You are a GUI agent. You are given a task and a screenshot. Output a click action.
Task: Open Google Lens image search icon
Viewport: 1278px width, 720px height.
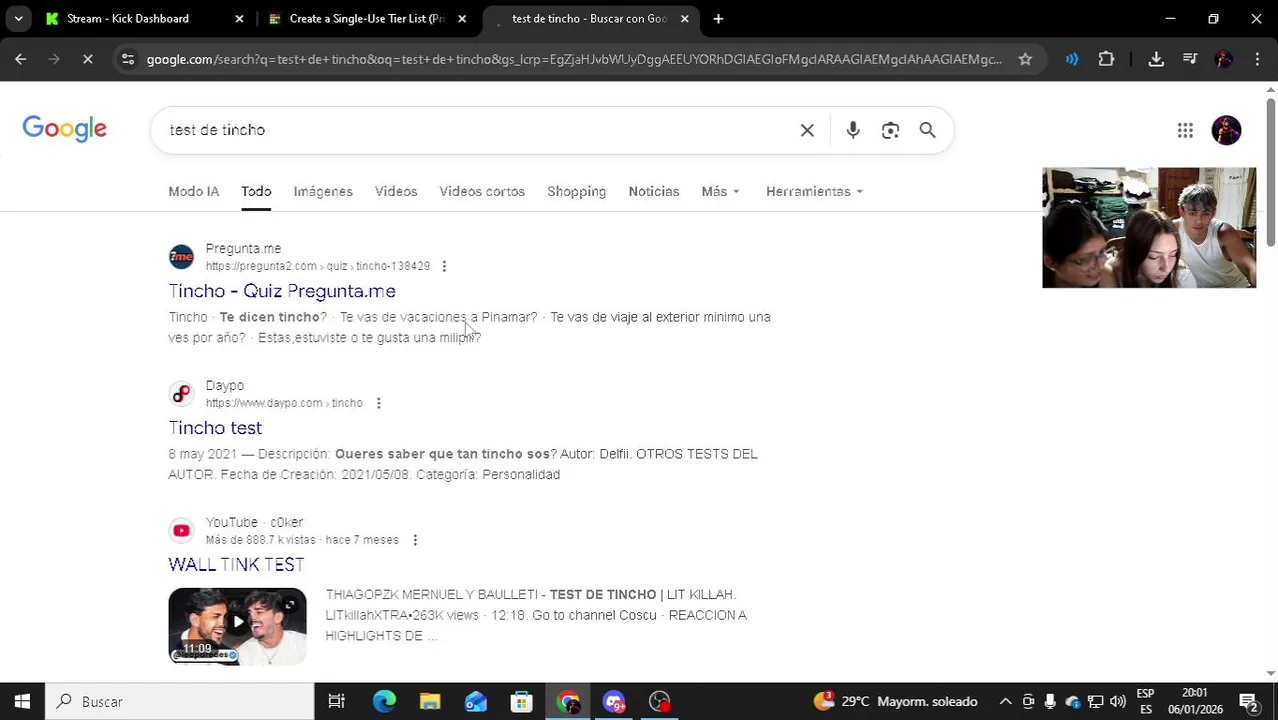890,130
